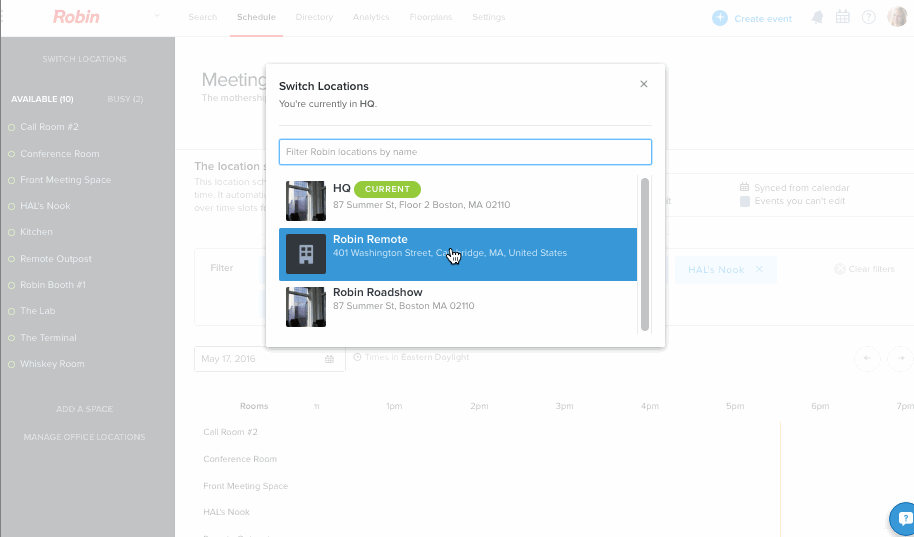914x537 pixels.
Task: Click the Rooms column header
Action: (x=254, y=406)
